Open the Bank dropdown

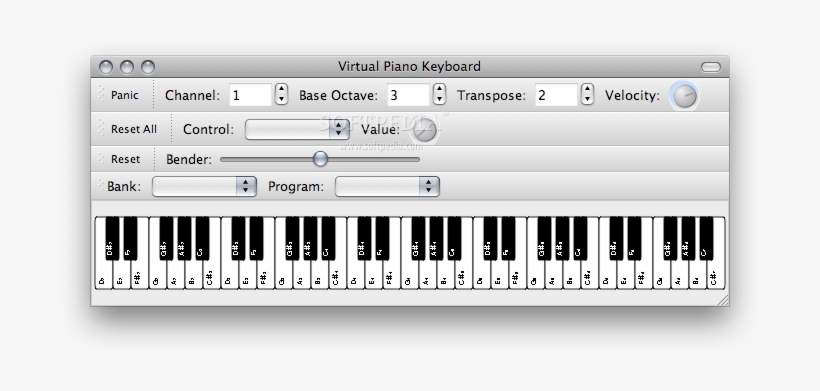point(204,187)
